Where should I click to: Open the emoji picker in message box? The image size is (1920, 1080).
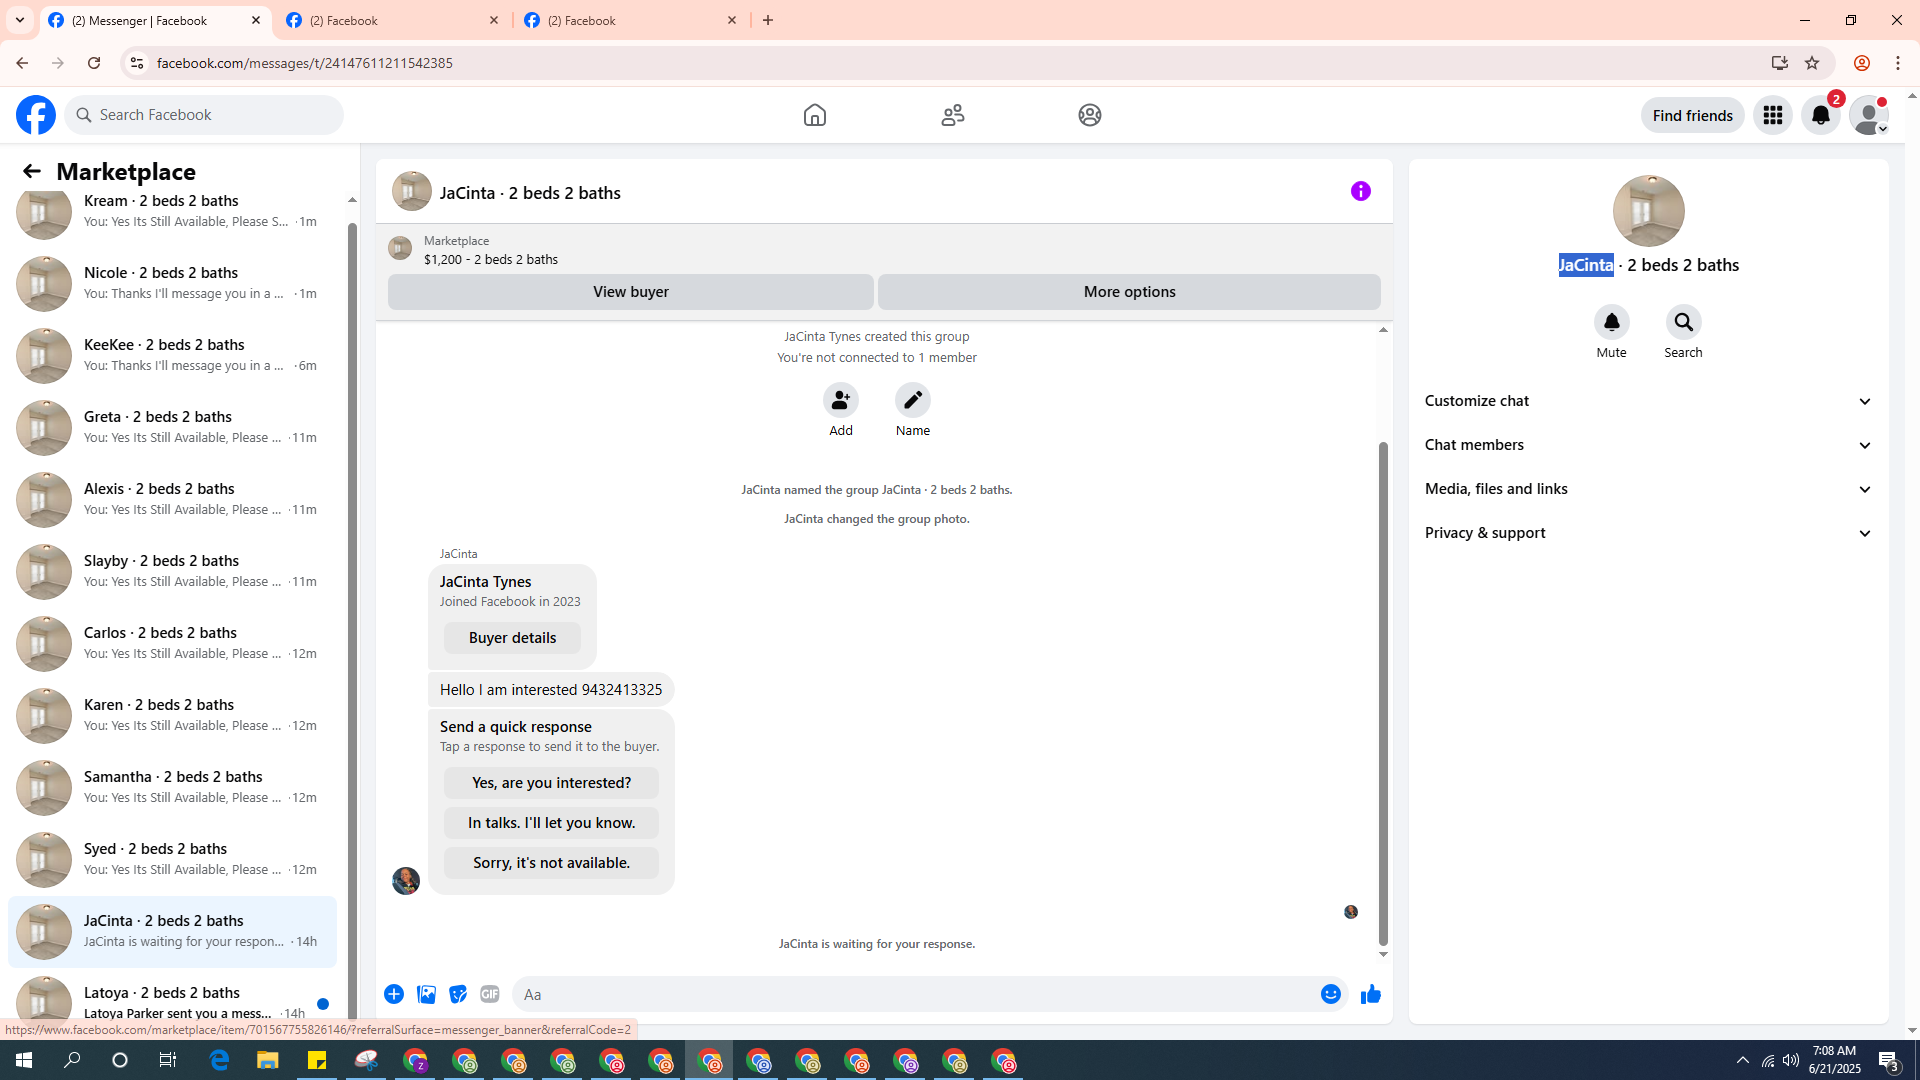click(1330, 994)
